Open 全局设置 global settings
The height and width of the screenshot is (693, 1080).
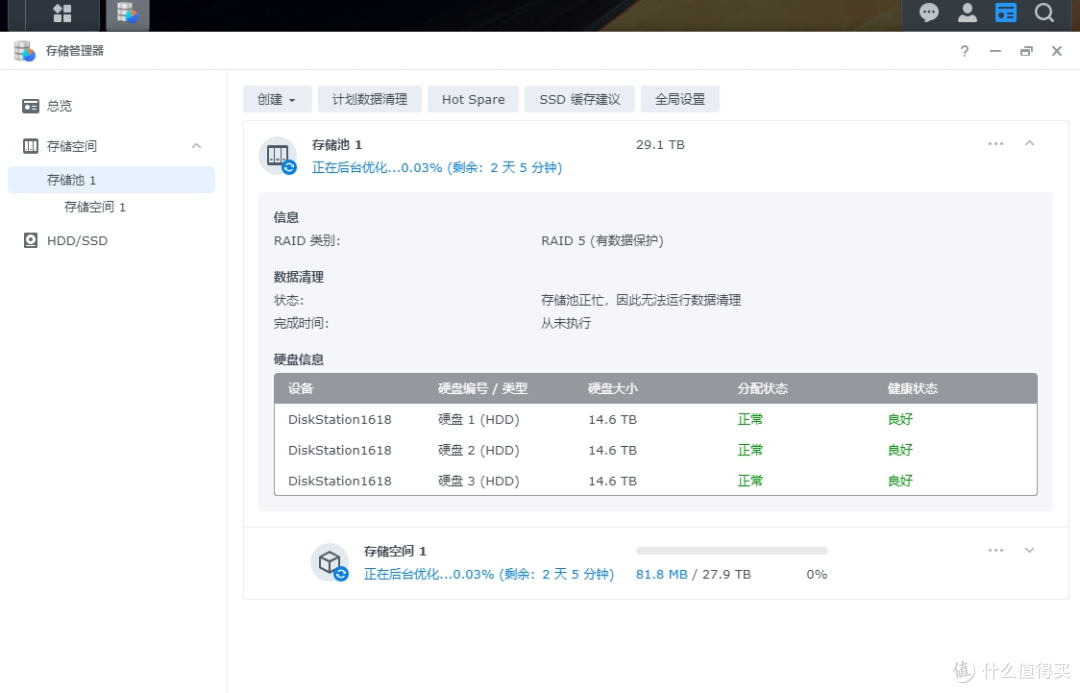click(x=680, y=99)
